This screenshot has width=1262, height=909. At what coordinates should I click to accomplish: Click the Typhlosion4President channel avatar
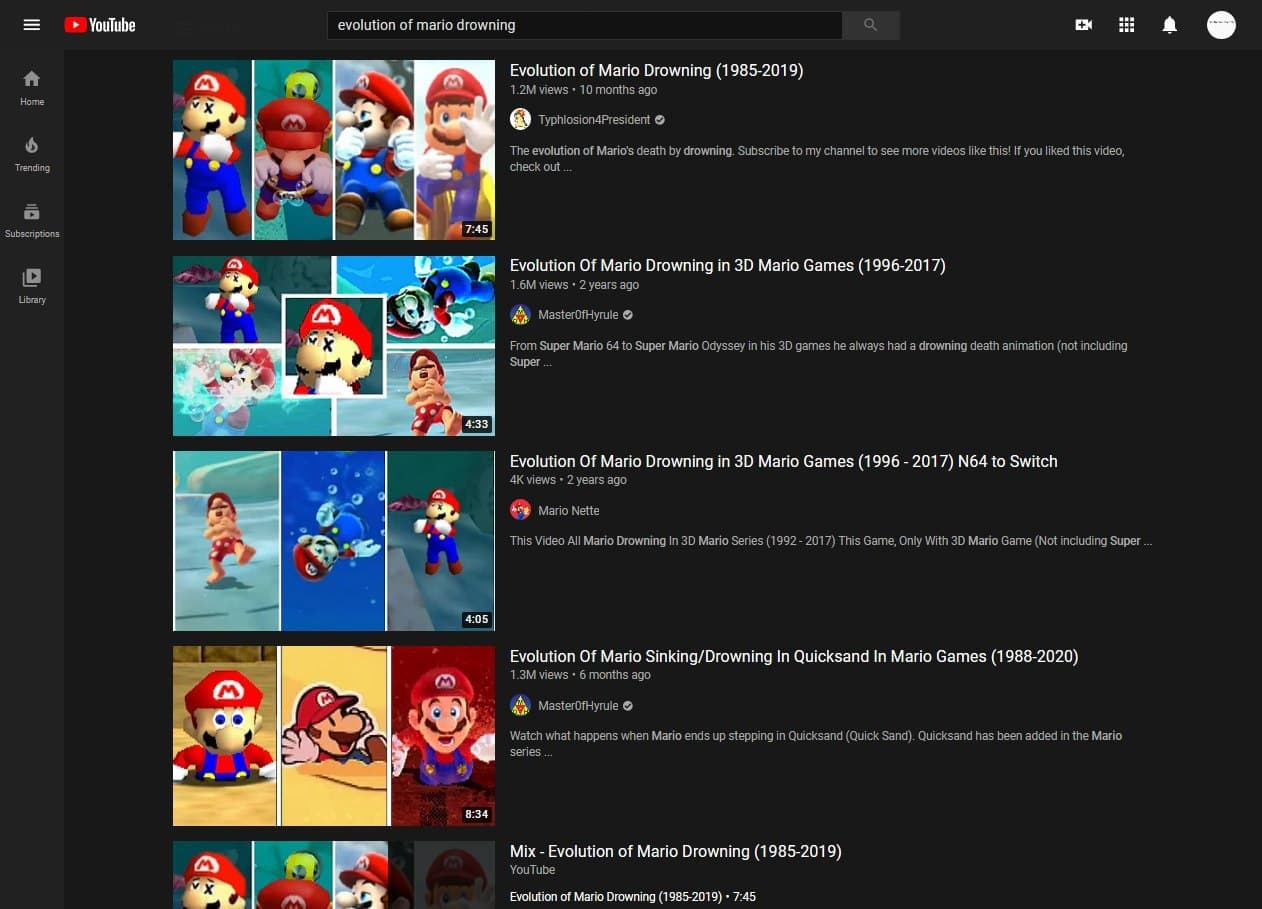pos(520,119)
